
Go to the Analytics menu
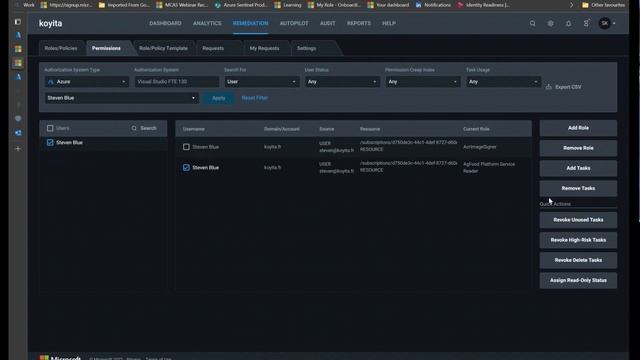click(x=207, y=23)
